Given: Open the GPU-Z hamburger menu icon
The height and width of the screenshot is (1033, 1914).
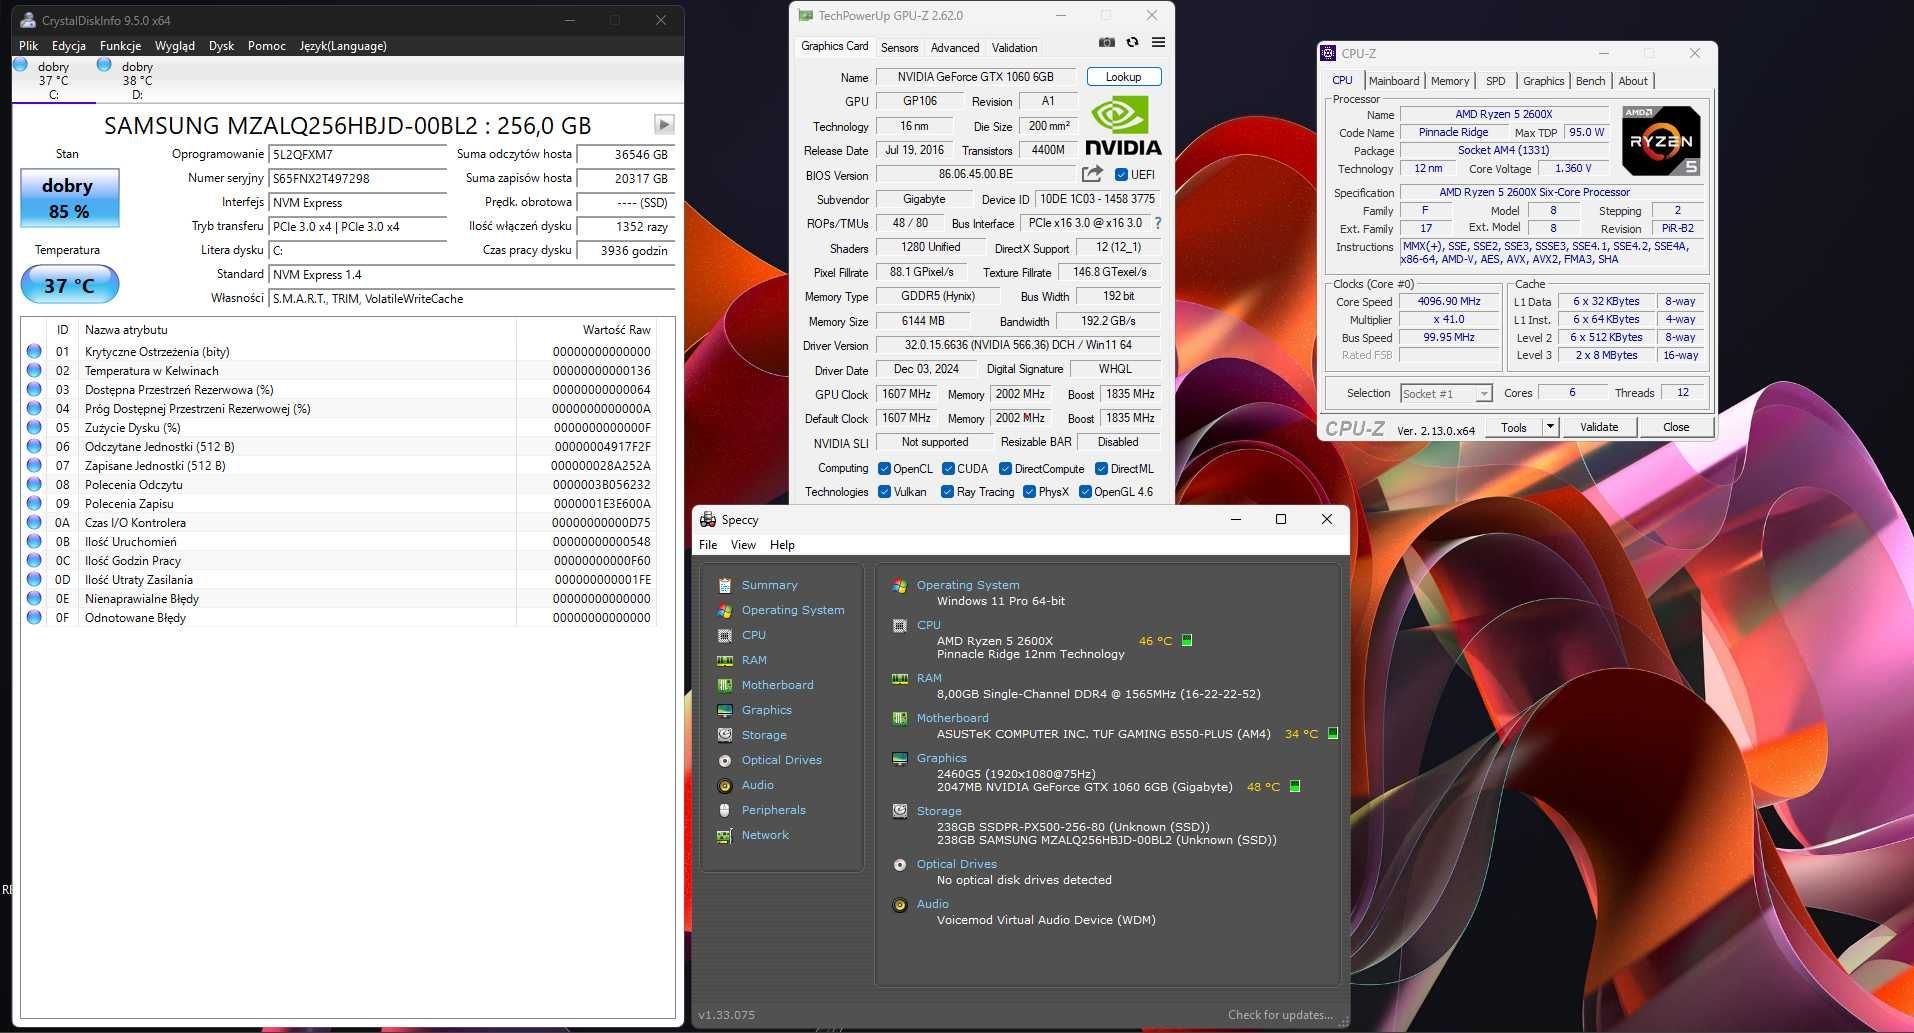Looking at the screenshot, I should (x=1158, y=42).
